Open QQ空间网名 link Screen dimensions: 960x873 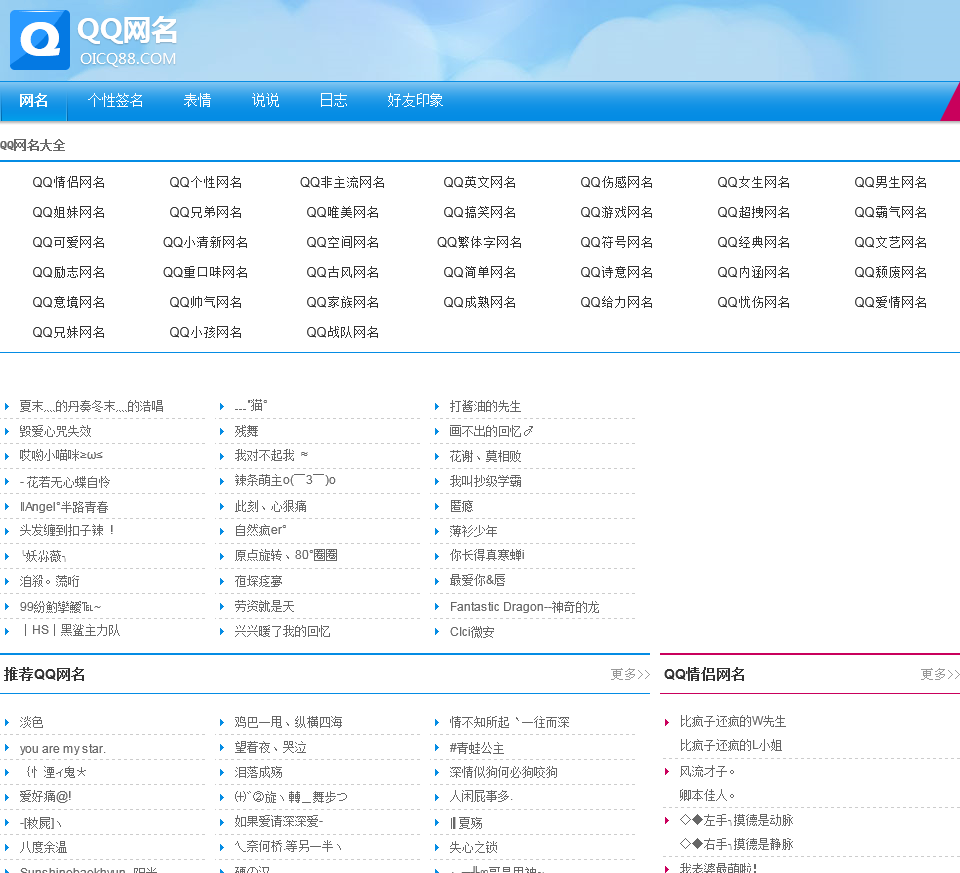(x=342, y=242)
